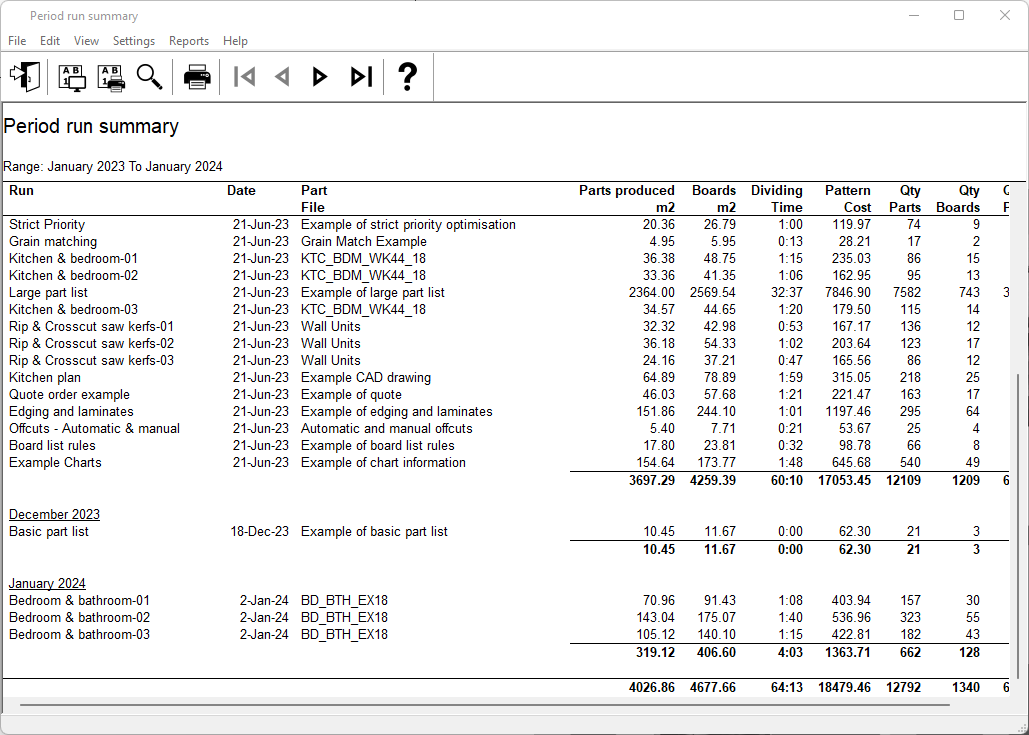Select run Bedroom & bathroom-01

(79, 601)
